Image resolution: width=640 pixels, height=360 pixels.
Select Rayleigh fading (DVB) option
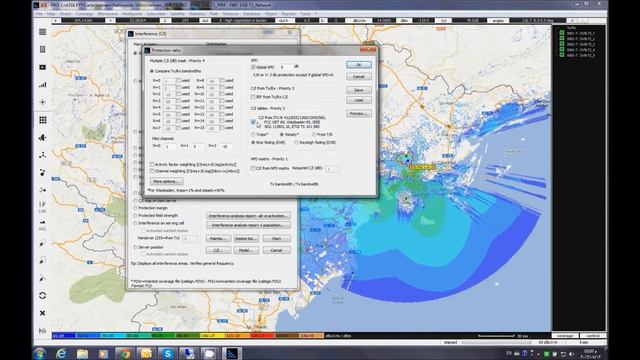click(x=296, y=142)
